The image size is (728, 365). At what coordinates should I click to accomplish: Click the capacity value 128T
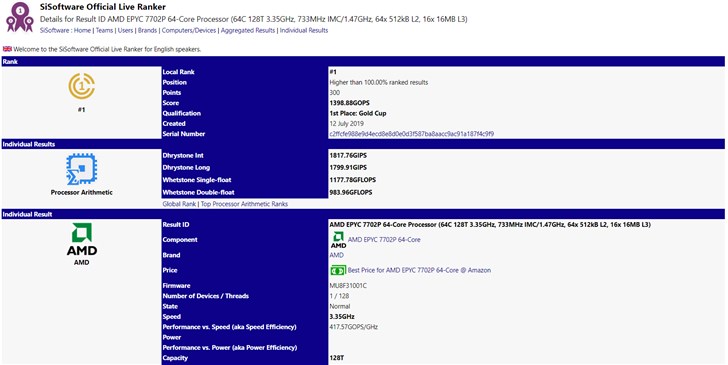click(x=337, y=358)
